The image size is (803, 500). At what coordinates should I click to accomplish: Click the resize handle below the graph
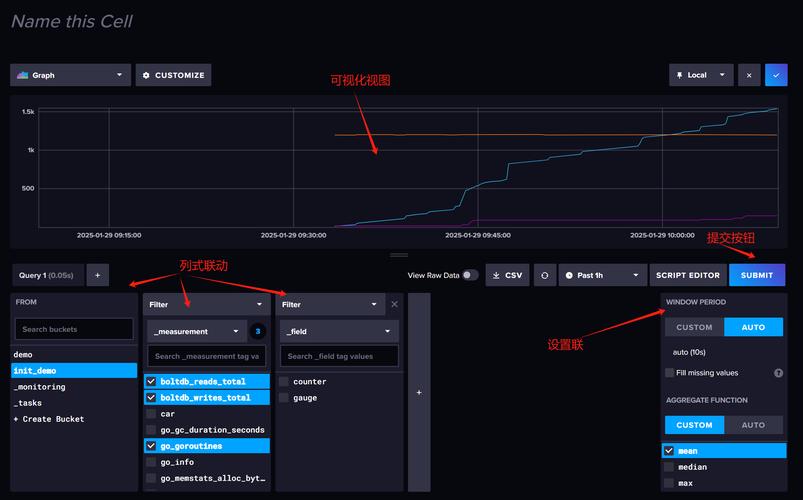tap(399, 255)
